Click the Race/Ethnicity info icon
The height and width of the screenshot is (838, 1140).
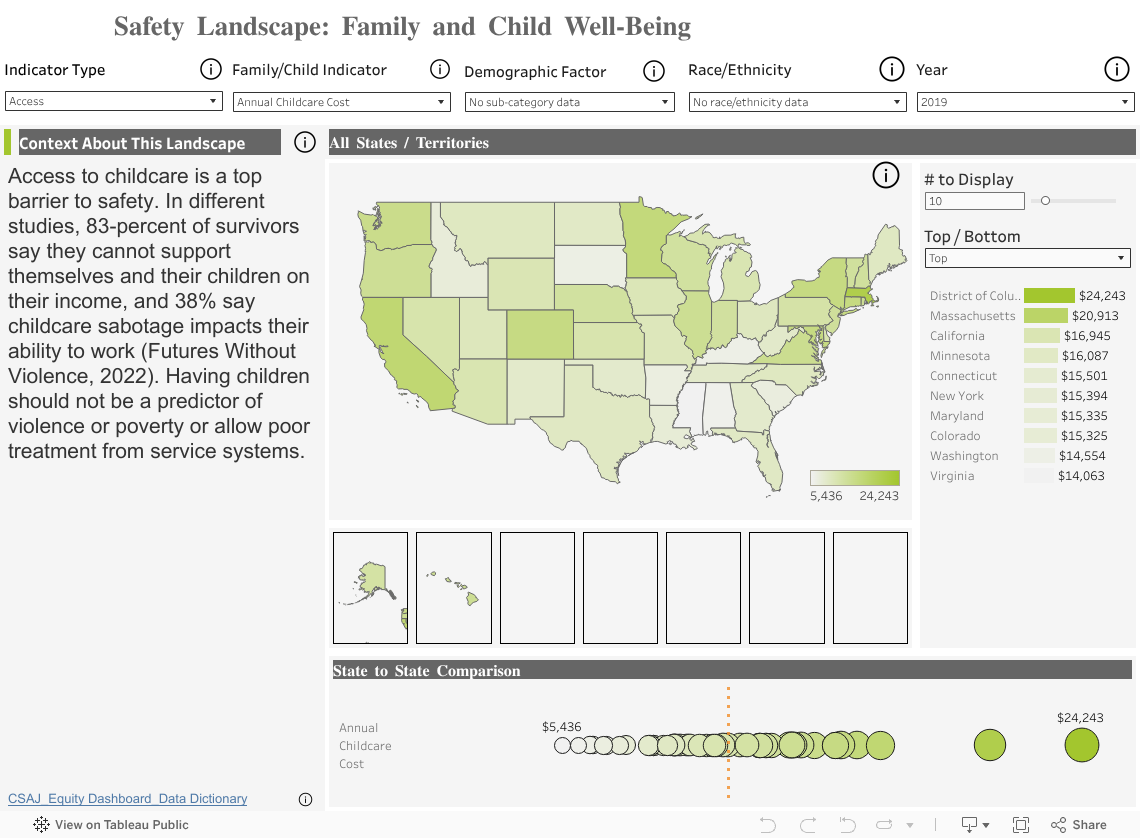891,69
